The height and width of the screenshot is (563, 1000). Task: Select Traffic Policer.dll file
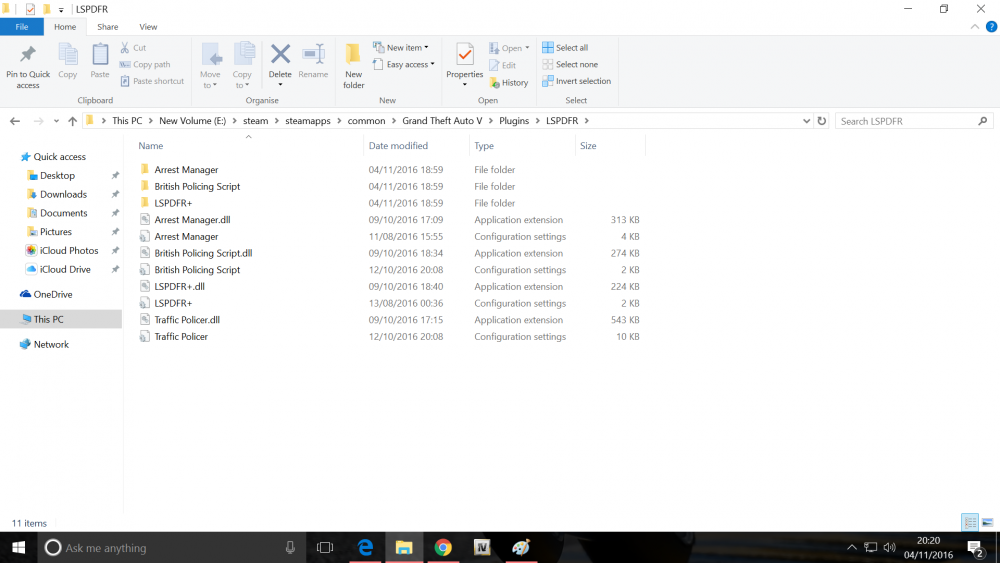point(187,319)
